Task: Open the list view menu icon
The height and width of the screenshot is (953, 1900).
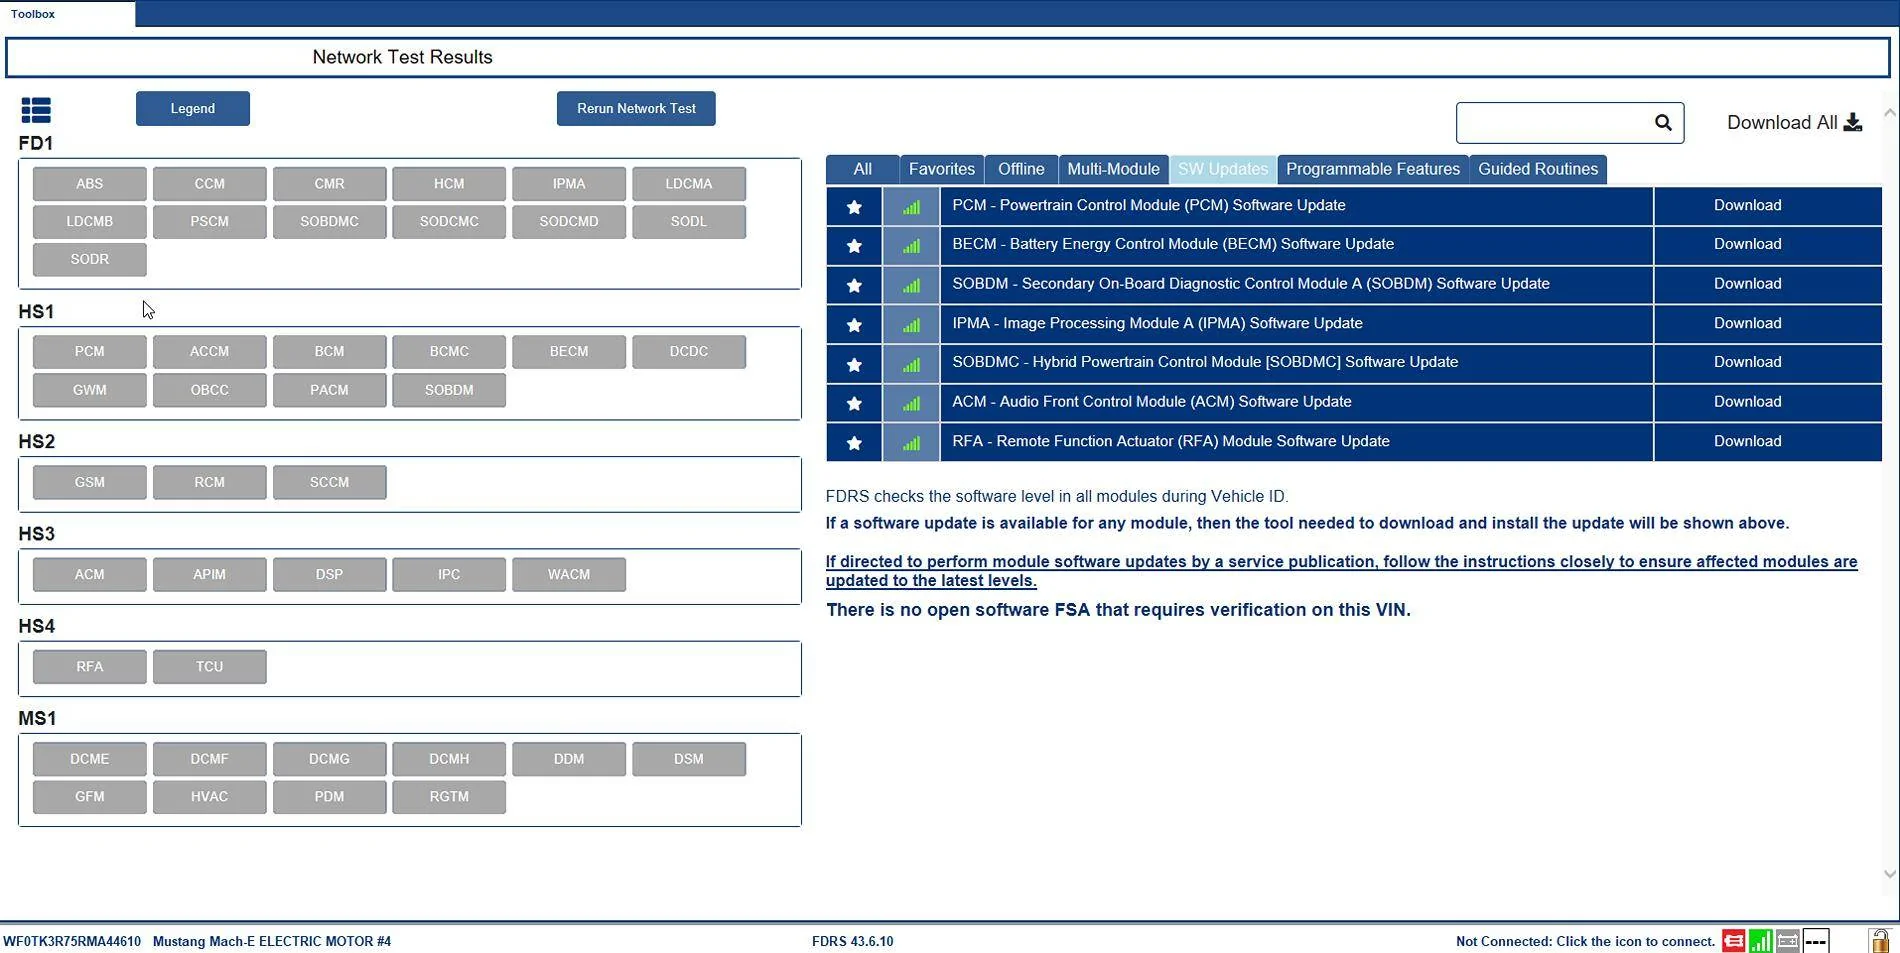Action: tap(36, 110)
